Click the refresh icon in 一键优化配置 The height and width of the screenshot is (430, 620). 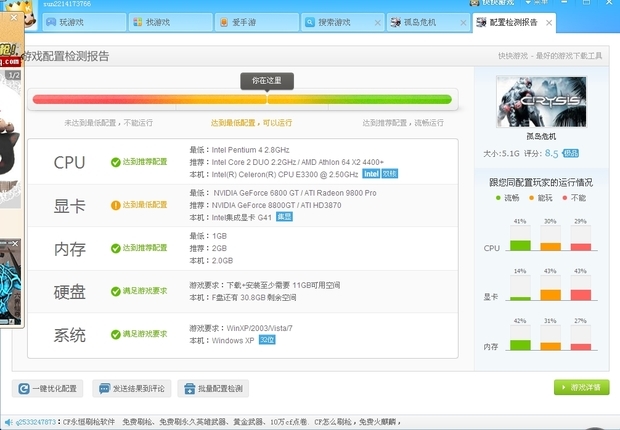24,388
